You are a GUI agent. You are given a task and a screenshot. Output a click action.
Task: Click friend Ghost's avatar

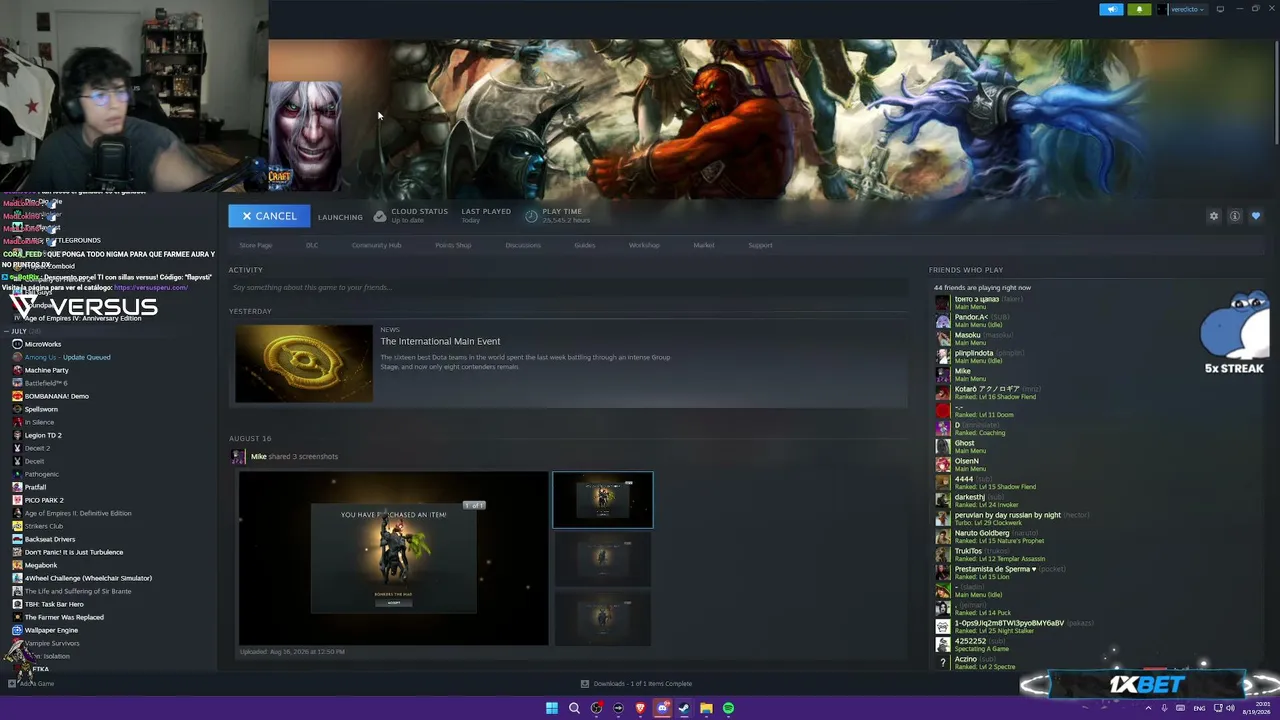click(x=942, y=447)
